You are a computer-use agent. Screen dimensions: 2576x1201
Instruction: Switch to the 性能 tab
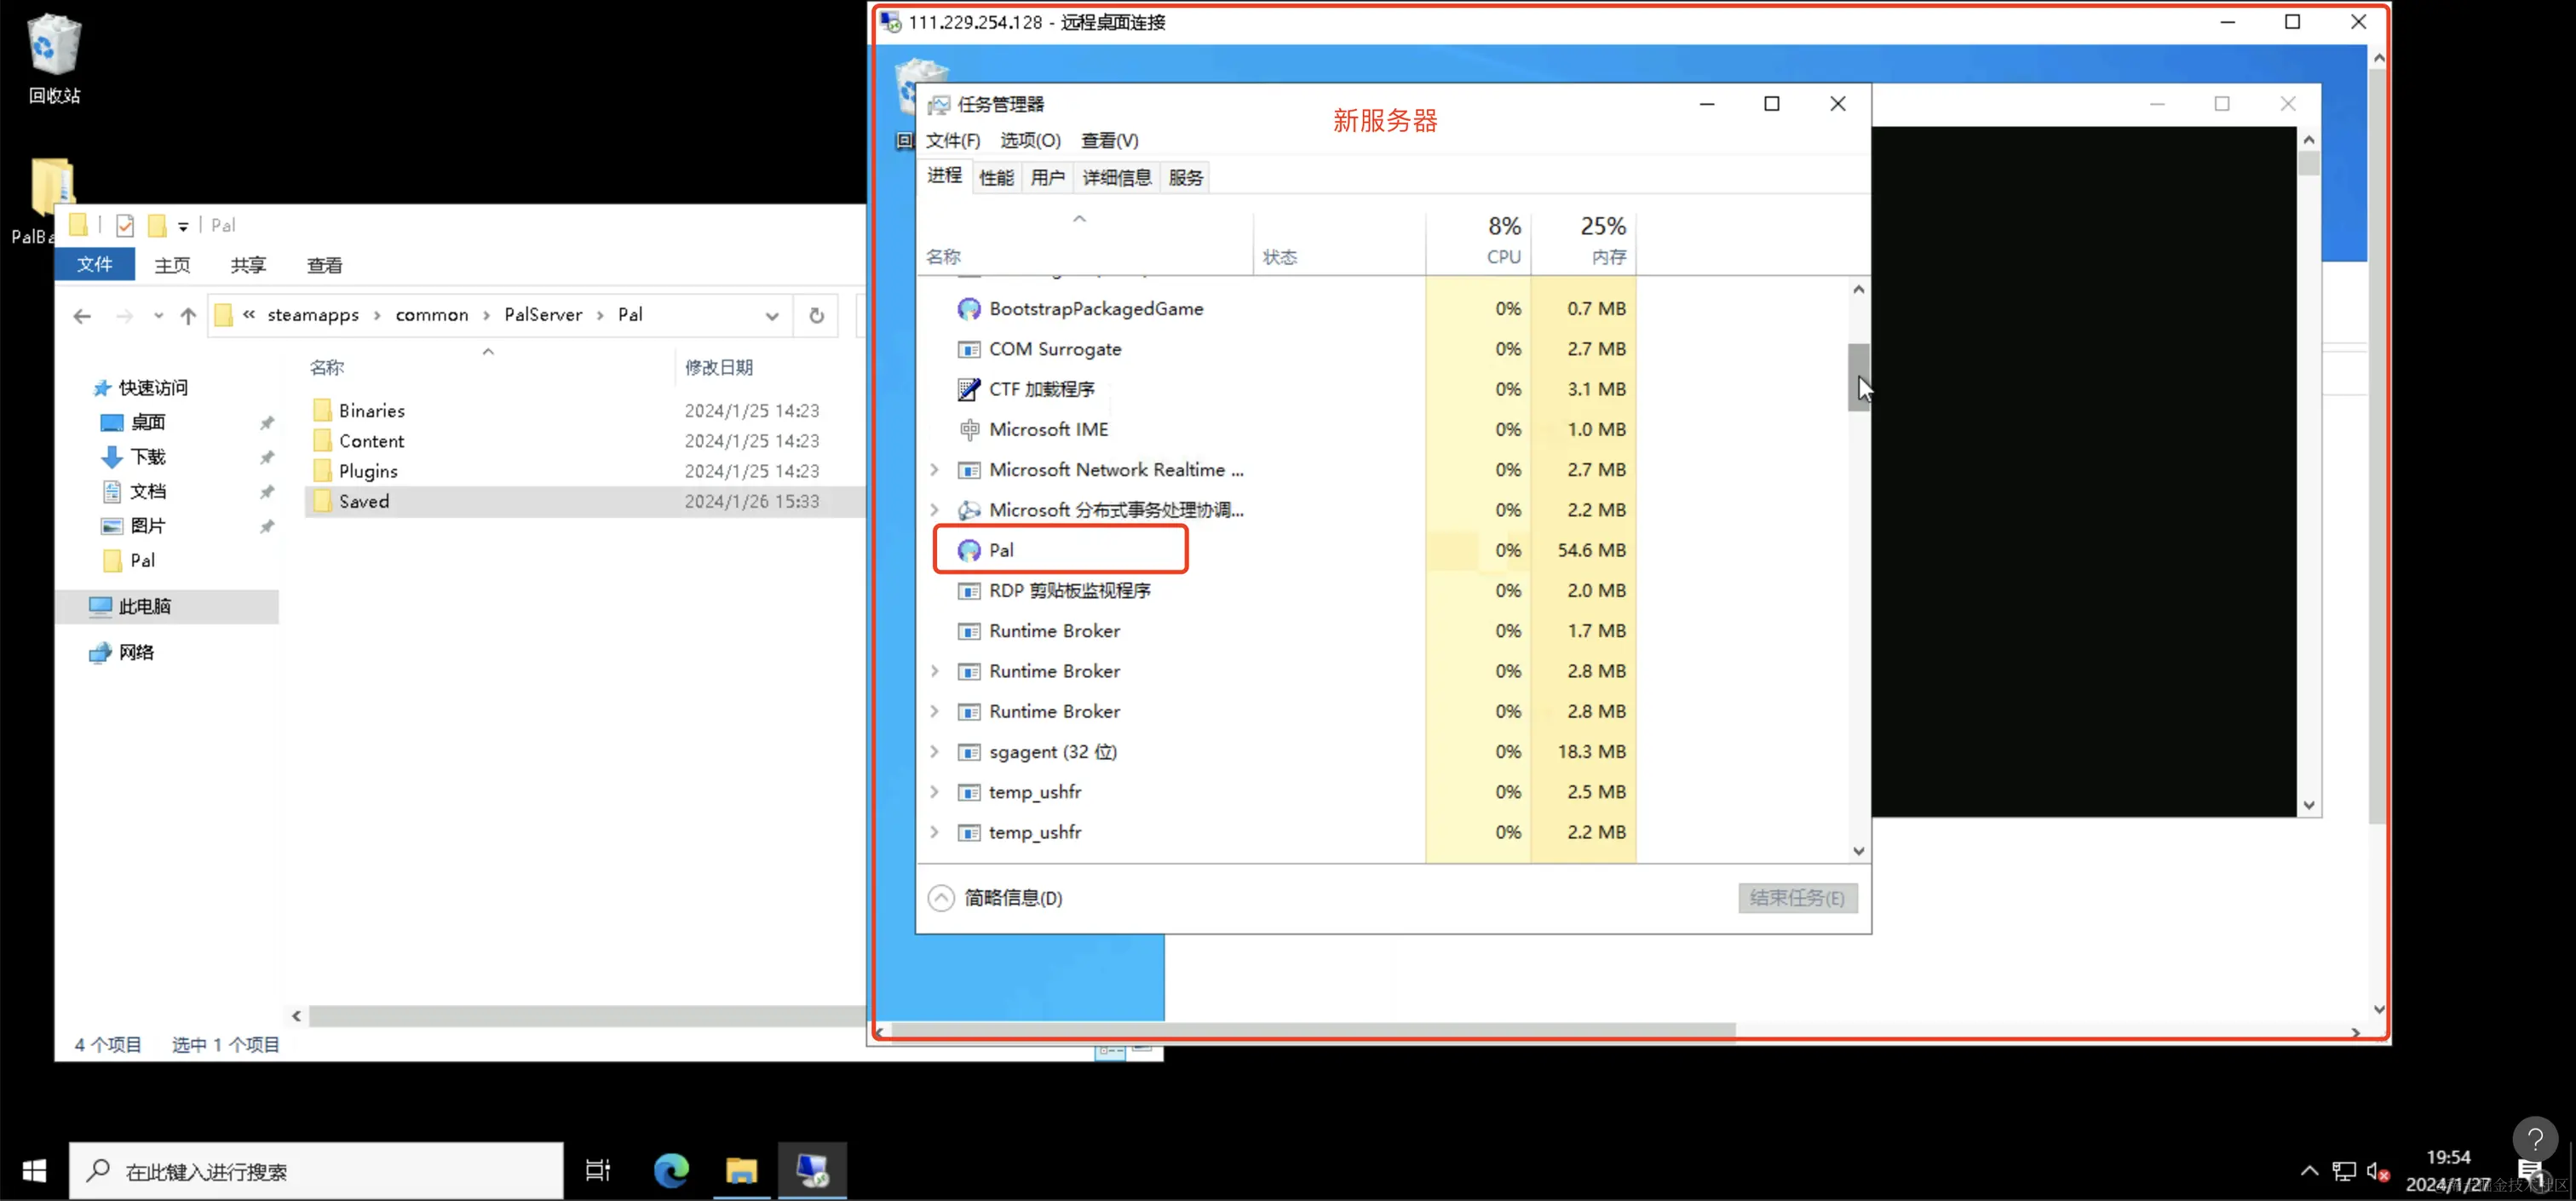(x=996, y=178)
